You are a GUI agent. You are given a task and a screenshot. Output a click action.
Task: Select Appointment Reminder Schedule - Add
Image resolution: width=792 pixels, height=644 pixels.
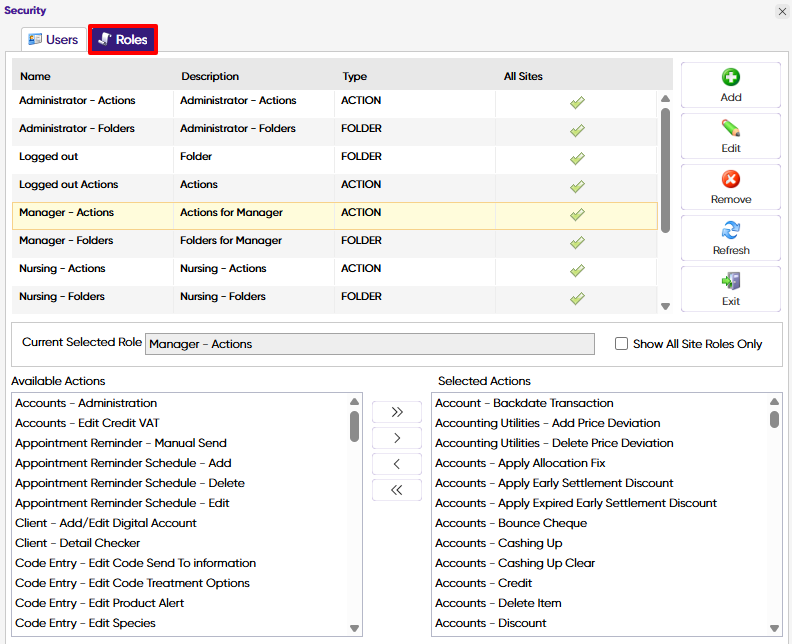pos(123,463)
